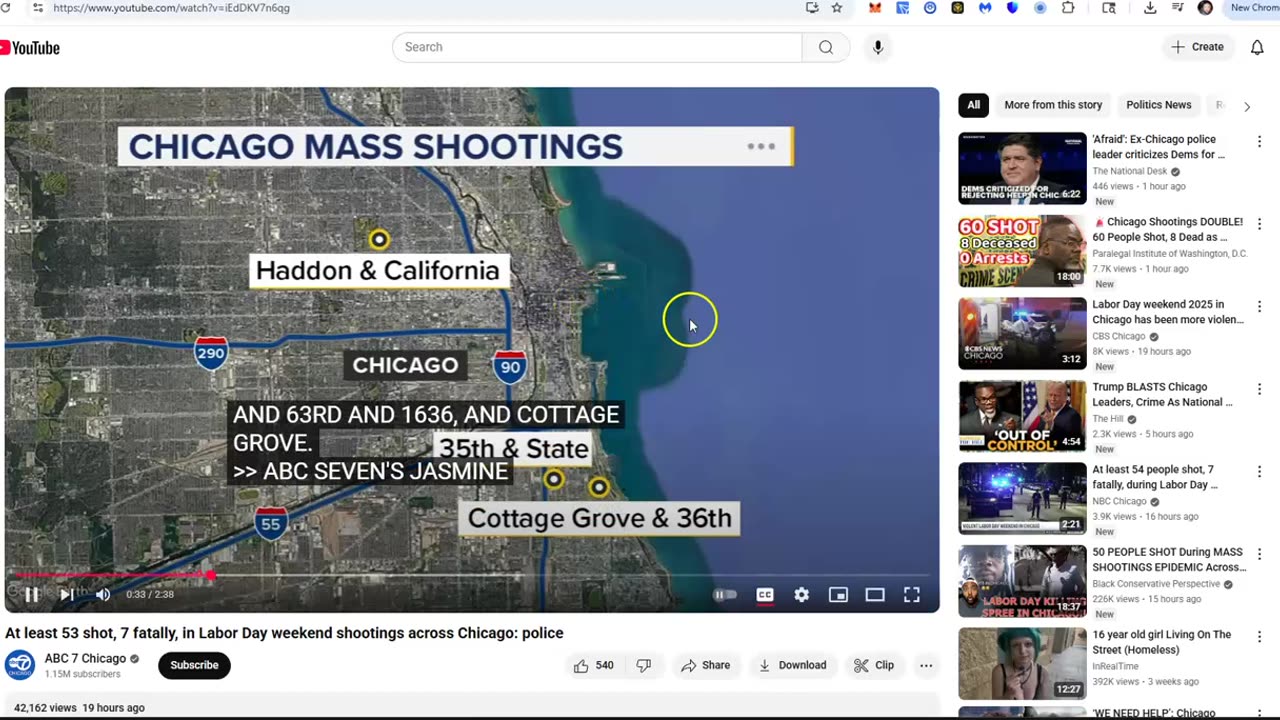
Task: Open menu for Chicago Shootings DOUBLE video
Action: pos(1259,224)
